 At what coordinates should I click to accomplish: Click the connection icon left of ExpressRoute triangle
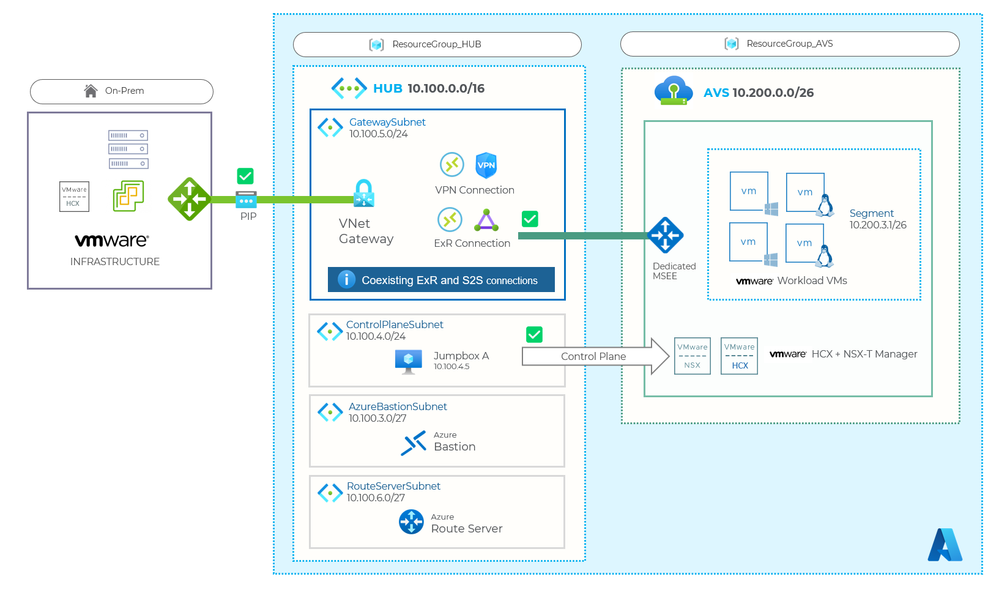point(450,220)
